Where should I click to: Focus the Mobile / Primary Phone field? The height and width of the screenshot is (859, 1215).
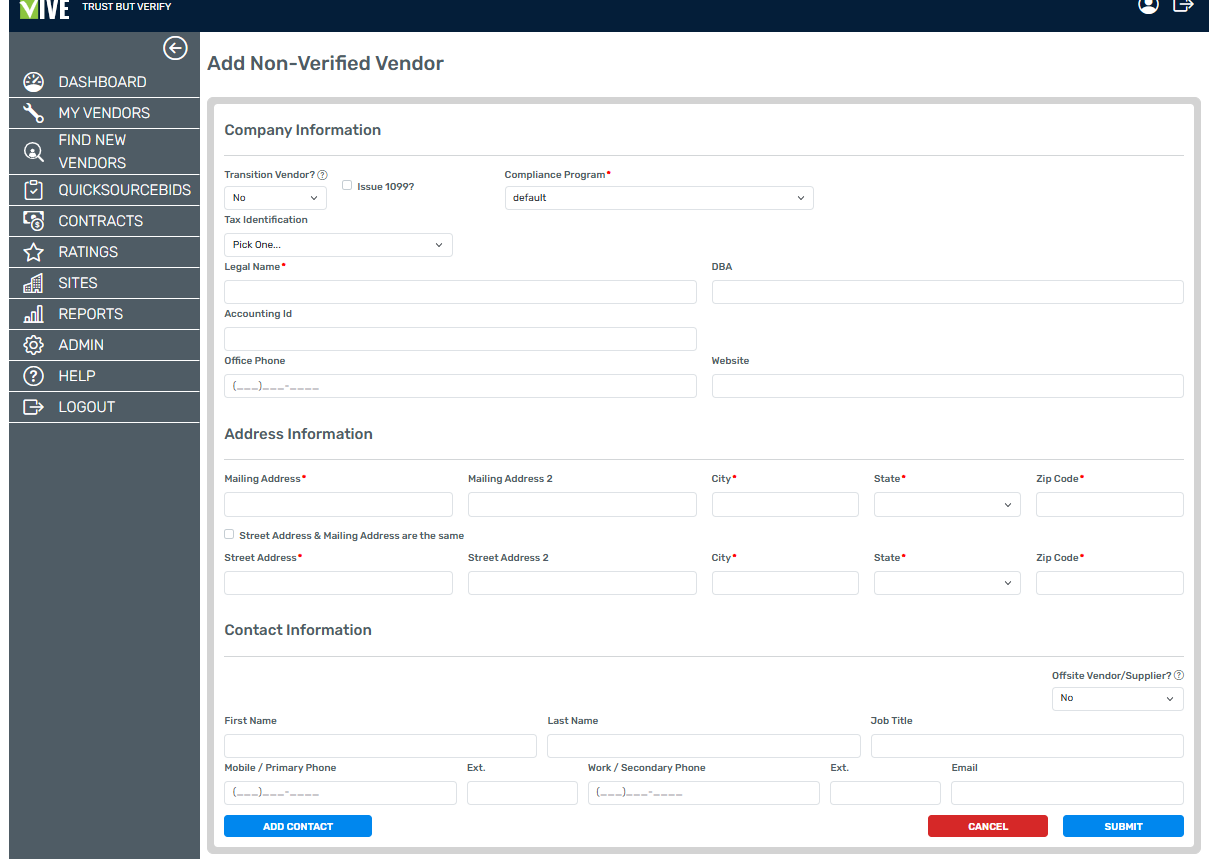pos(340,793)
